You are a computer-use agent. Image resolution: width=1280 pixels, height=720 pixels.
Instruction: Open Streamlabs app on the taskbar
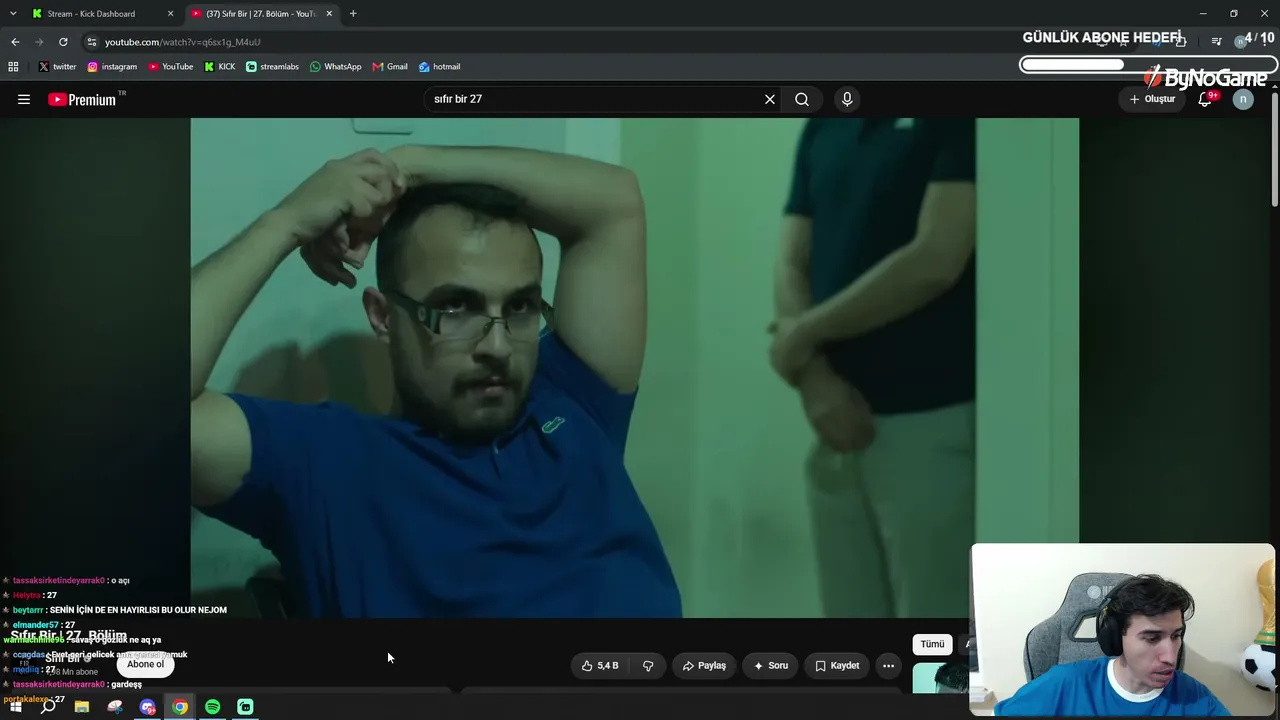click(245, 707)
